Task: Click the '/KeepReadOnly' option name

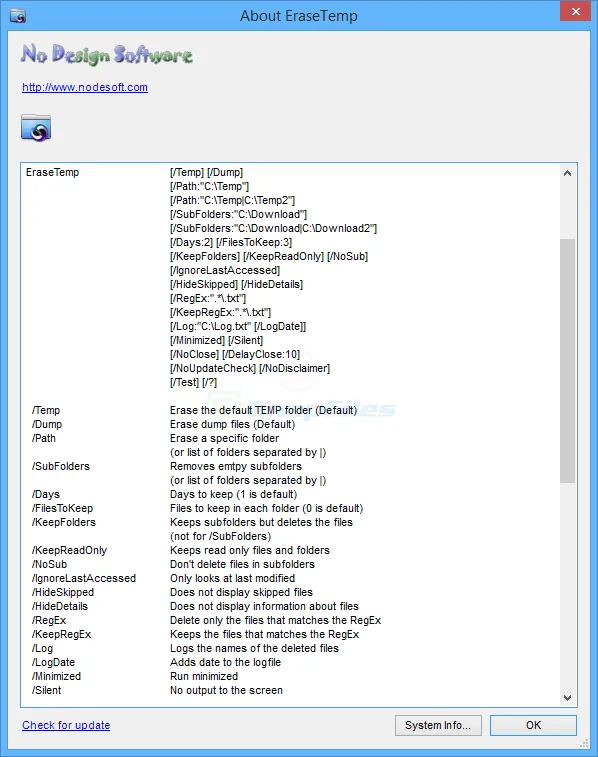Action: [x=70, y=550]
